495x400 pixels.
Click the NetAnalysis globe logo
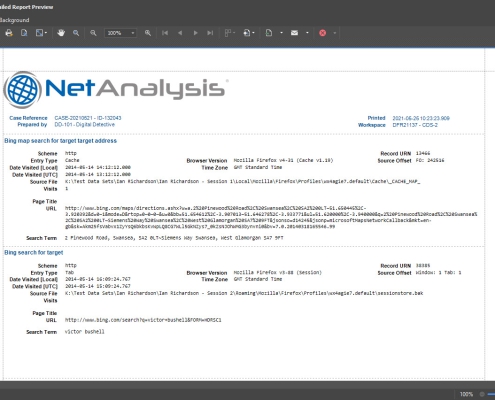[23, 90]
